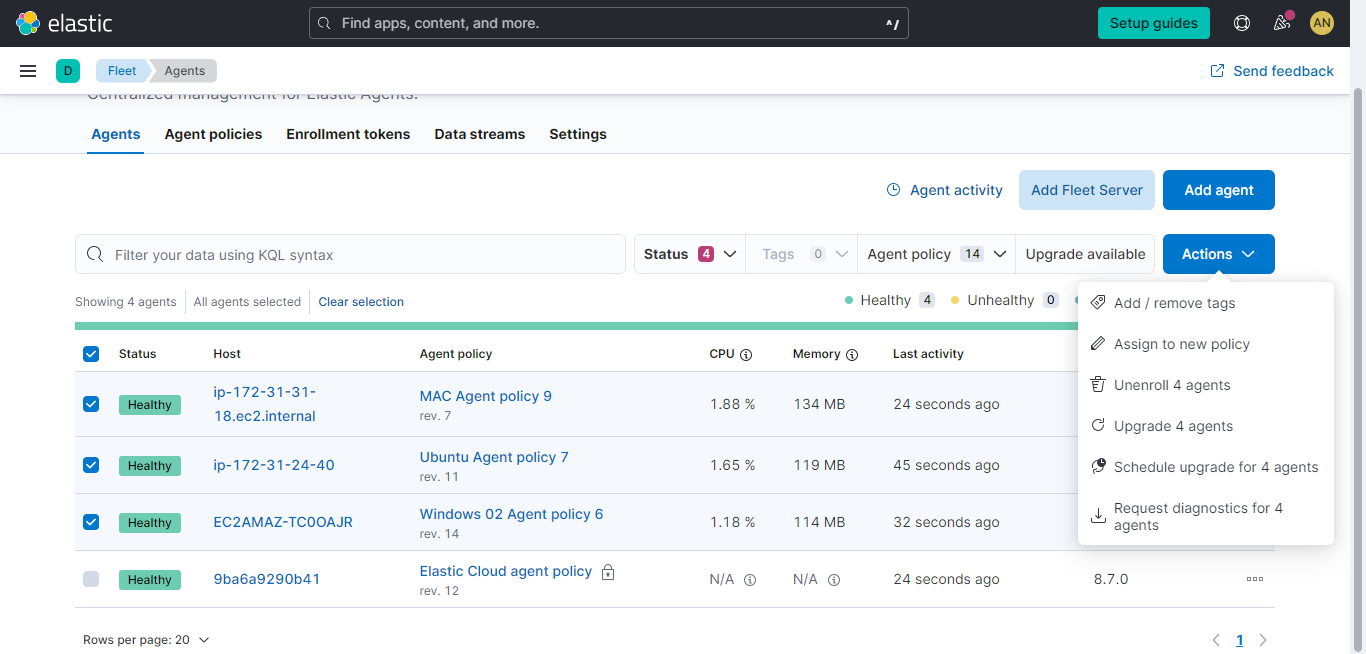1366x654 pixels.
Task: Toggle the select-all checkbox in table header
Action: point(91,354)
